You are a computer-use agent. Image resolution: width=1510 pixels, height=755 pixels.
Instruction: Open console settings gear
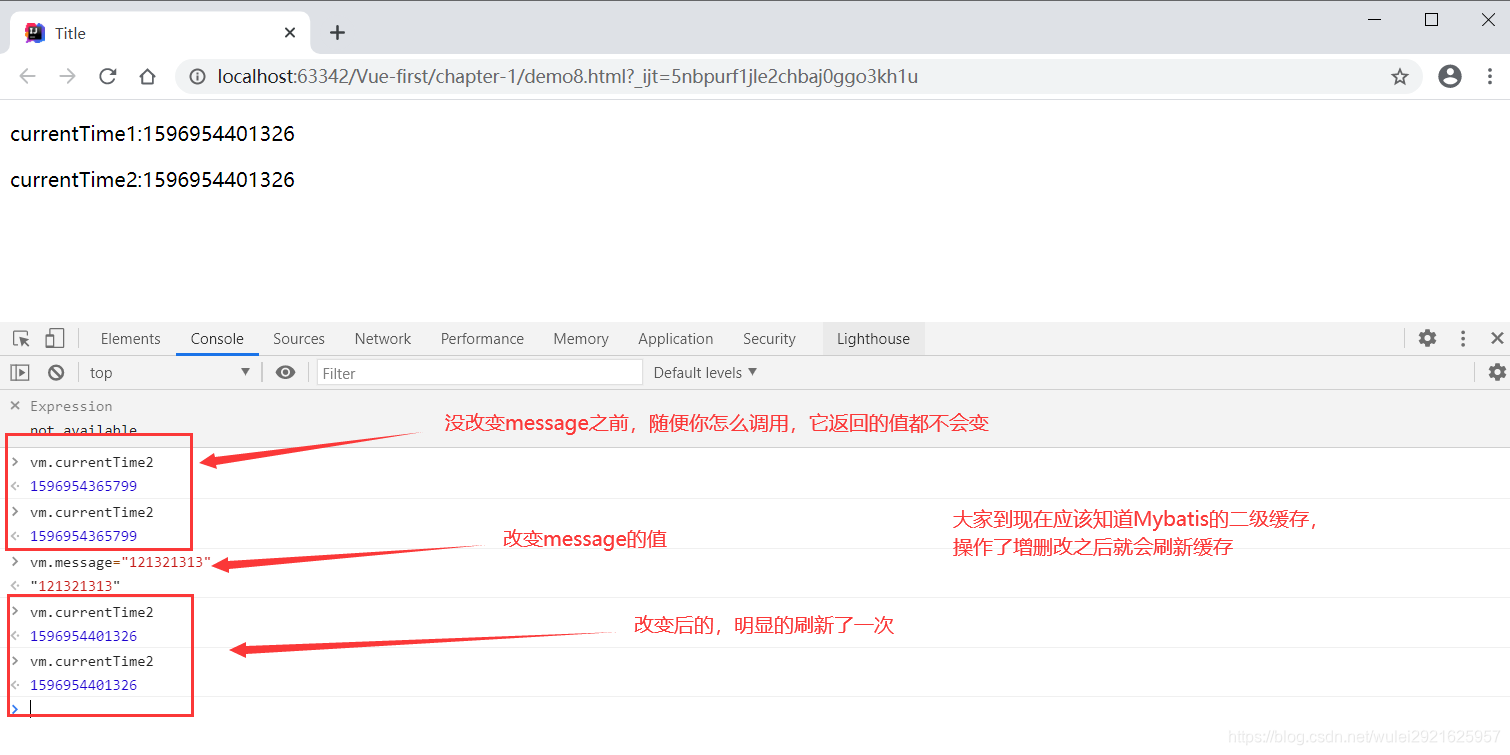pos(1497,372)
